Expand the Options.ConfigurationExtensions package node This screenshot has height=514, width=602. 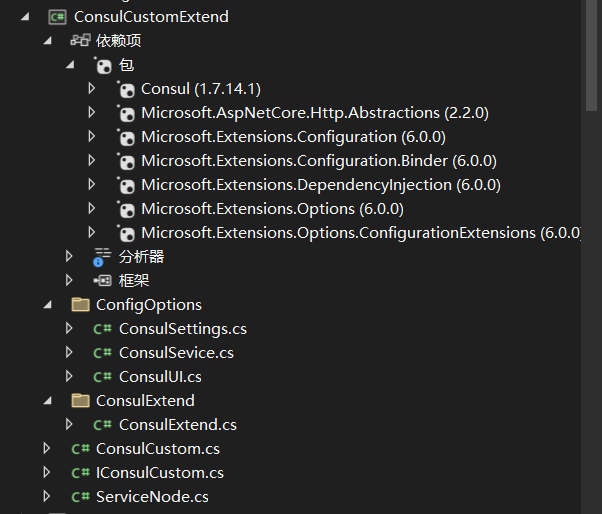[x=91, y=232]
